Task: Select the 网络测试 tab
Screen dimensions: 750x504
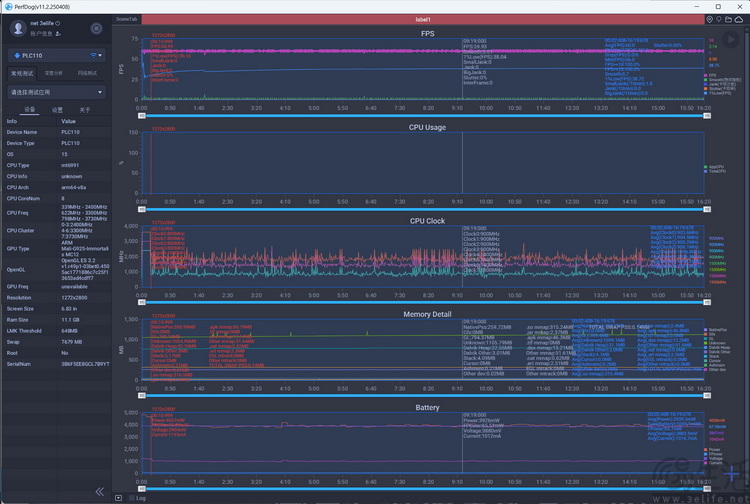Action: coord(87,73)
